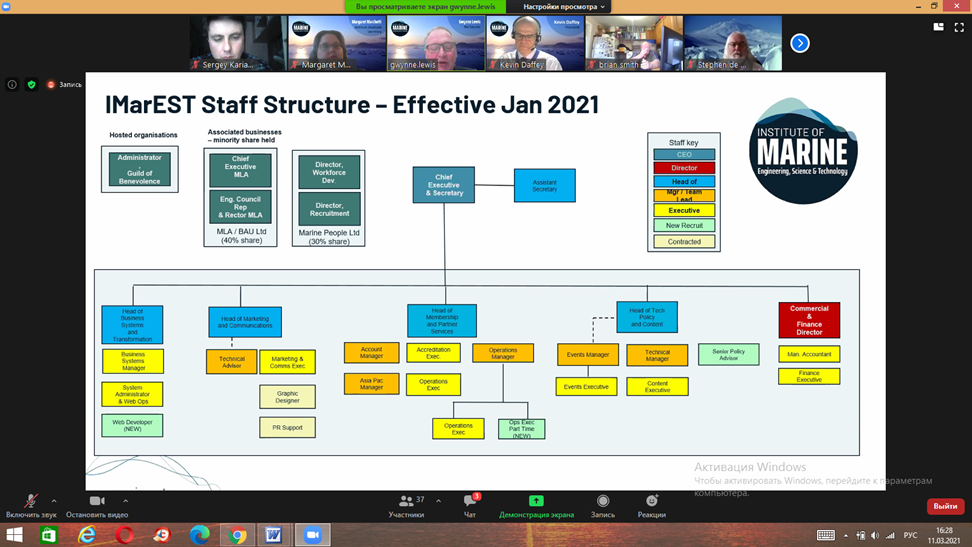
Task: Click the Events Manager box
Action: click(588, 355)
